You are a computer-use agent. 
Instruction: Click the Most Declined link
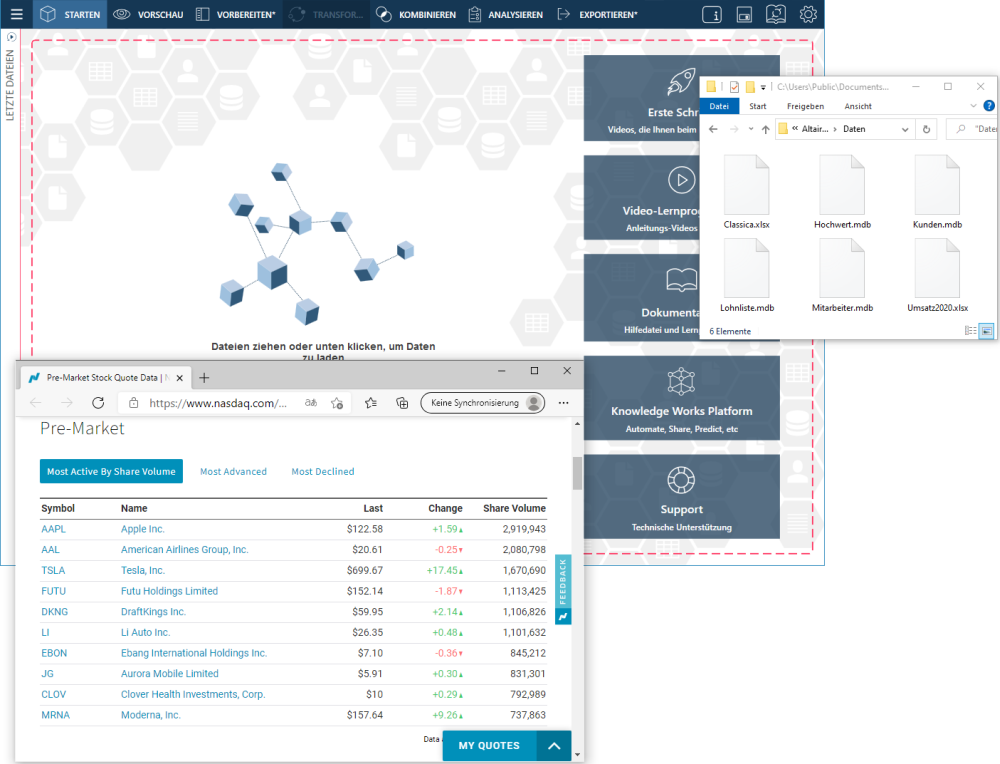pyautogui.click(x=322, y=472)
